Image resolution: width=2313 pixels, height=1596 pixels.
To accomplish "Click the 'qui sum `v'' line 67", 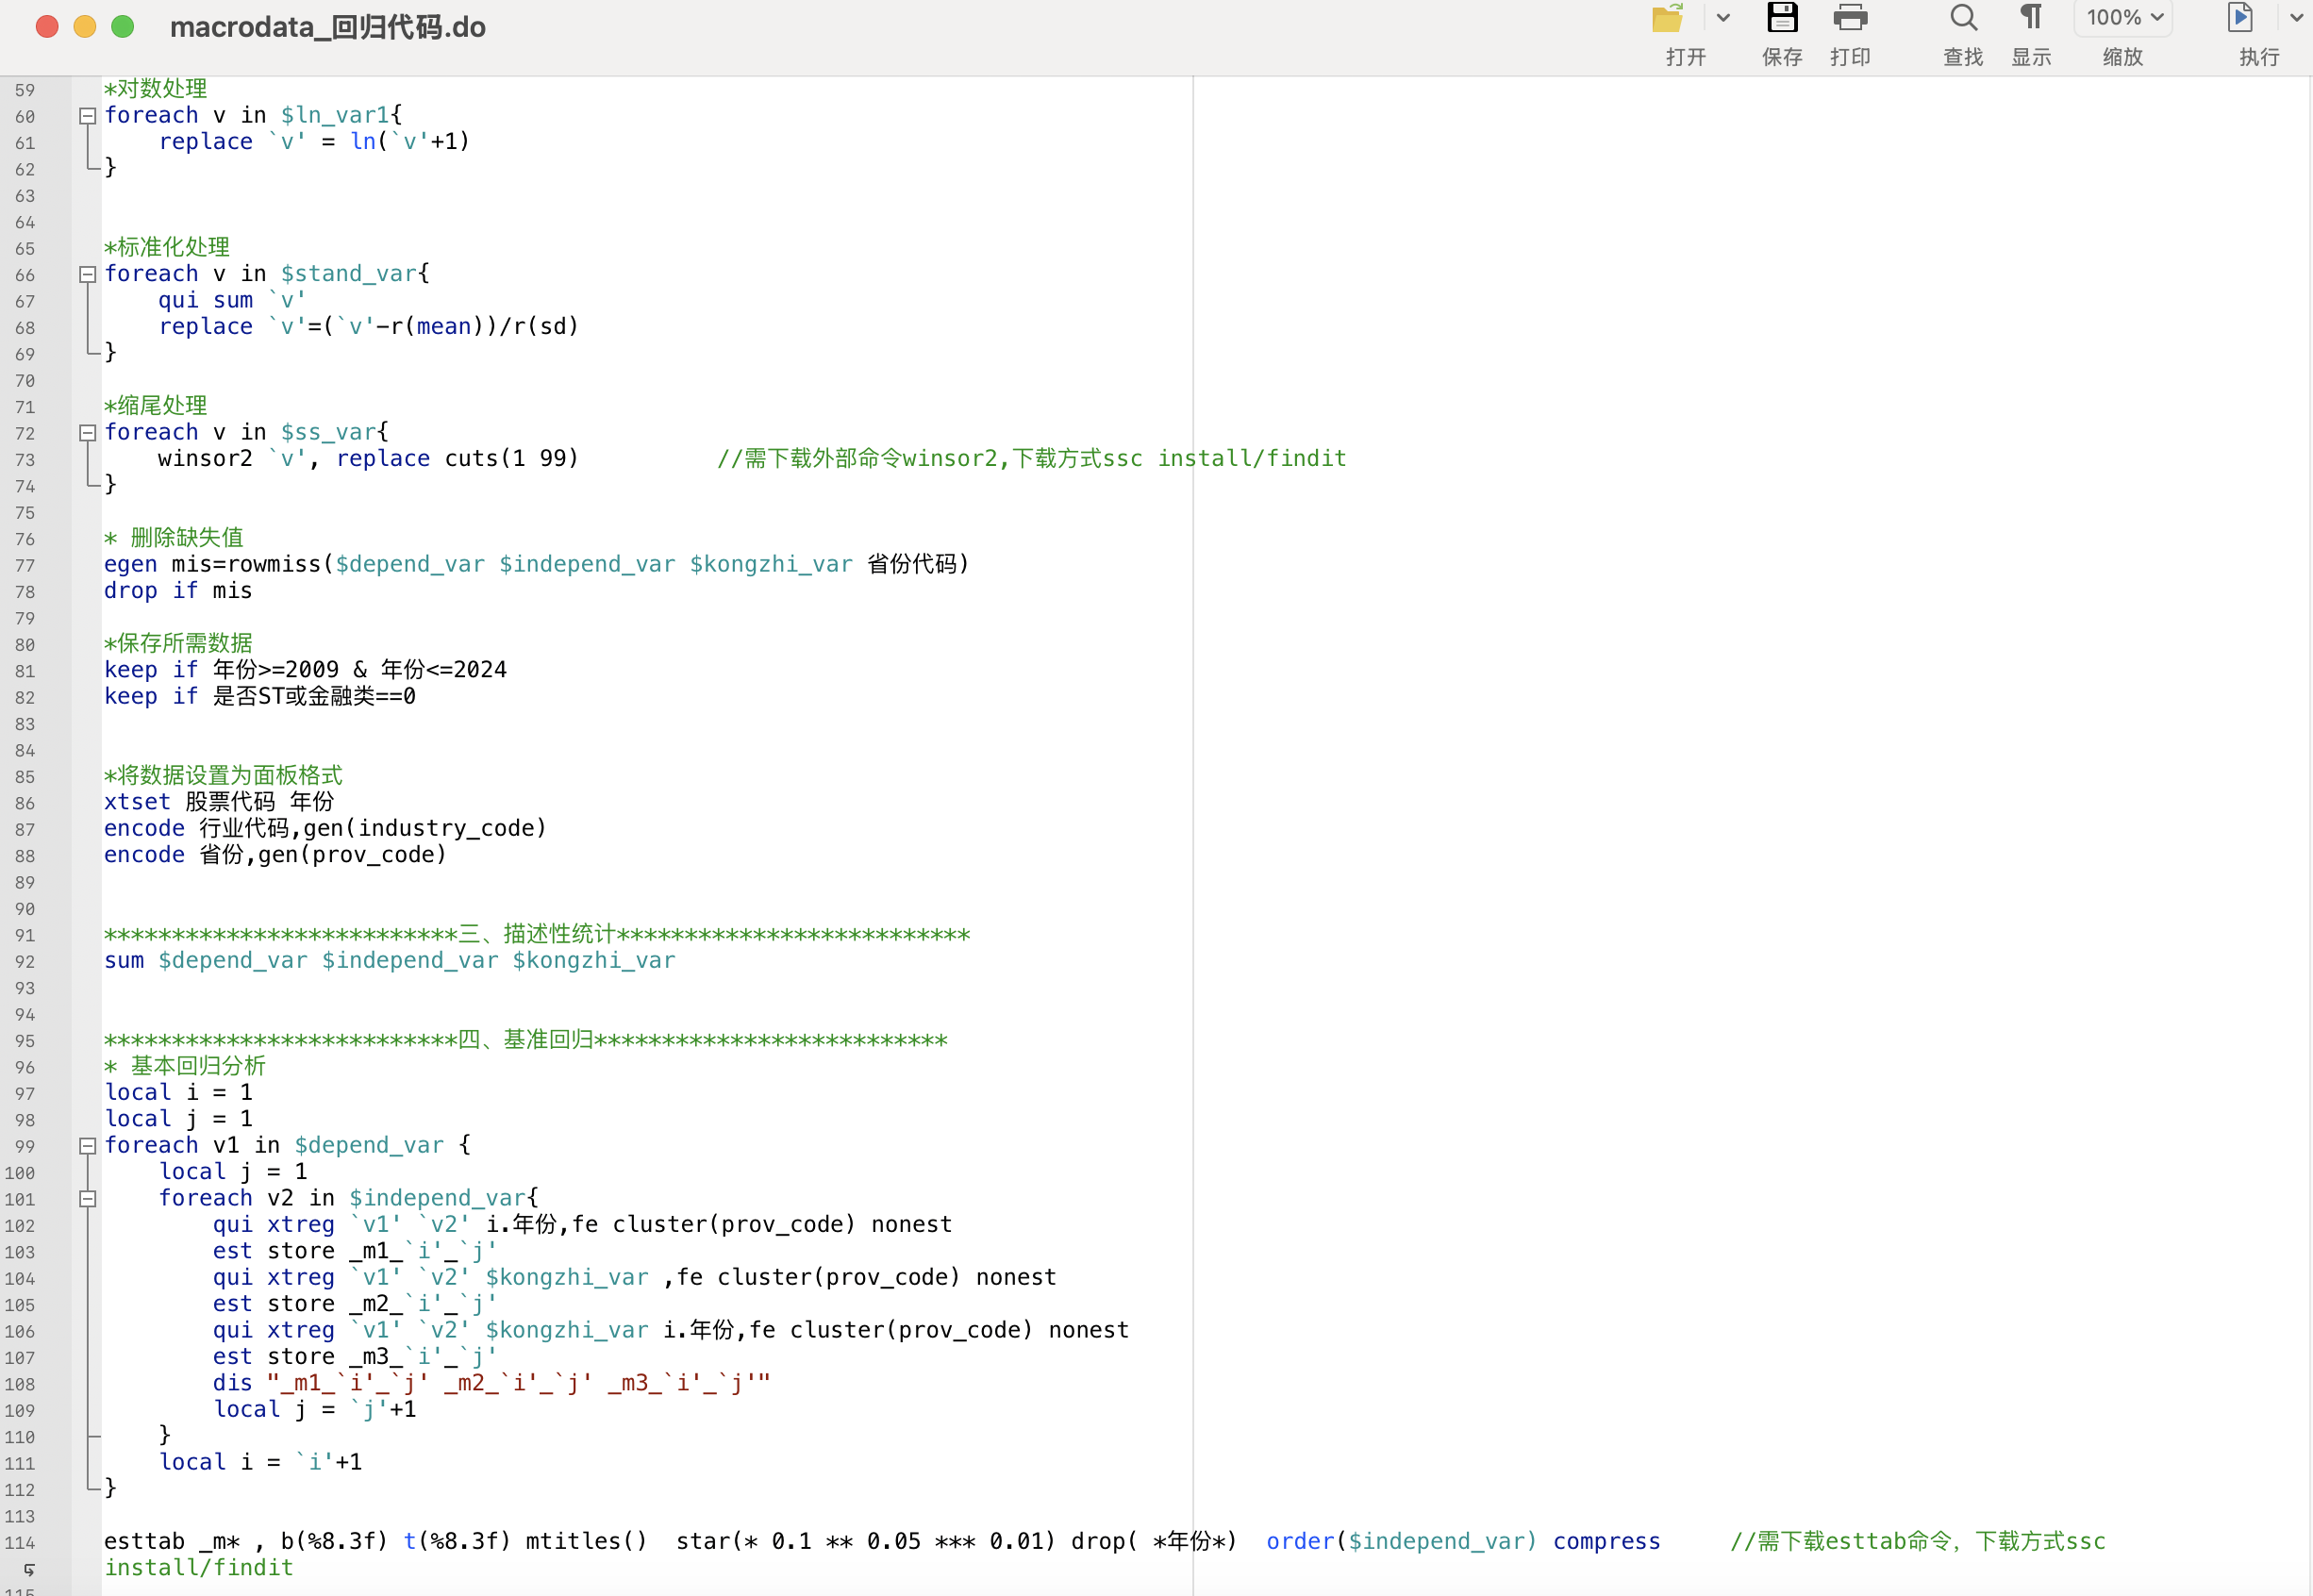I will point(232,300).
